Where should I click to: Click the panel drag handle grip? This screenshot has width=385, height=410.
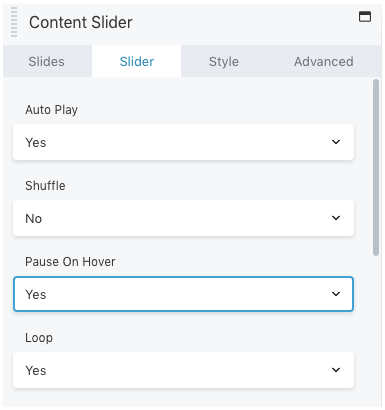coord(14,22)
